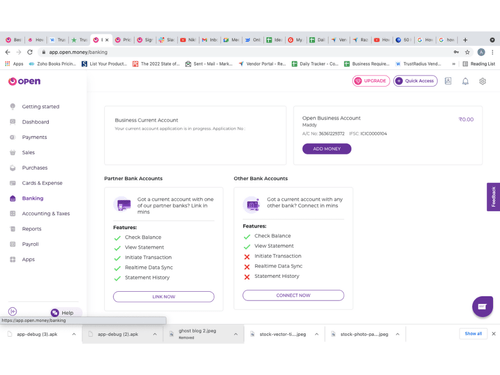The image size is (500, 375).
Task: Open Reports in sidebar
Action: tap(32, 229)
